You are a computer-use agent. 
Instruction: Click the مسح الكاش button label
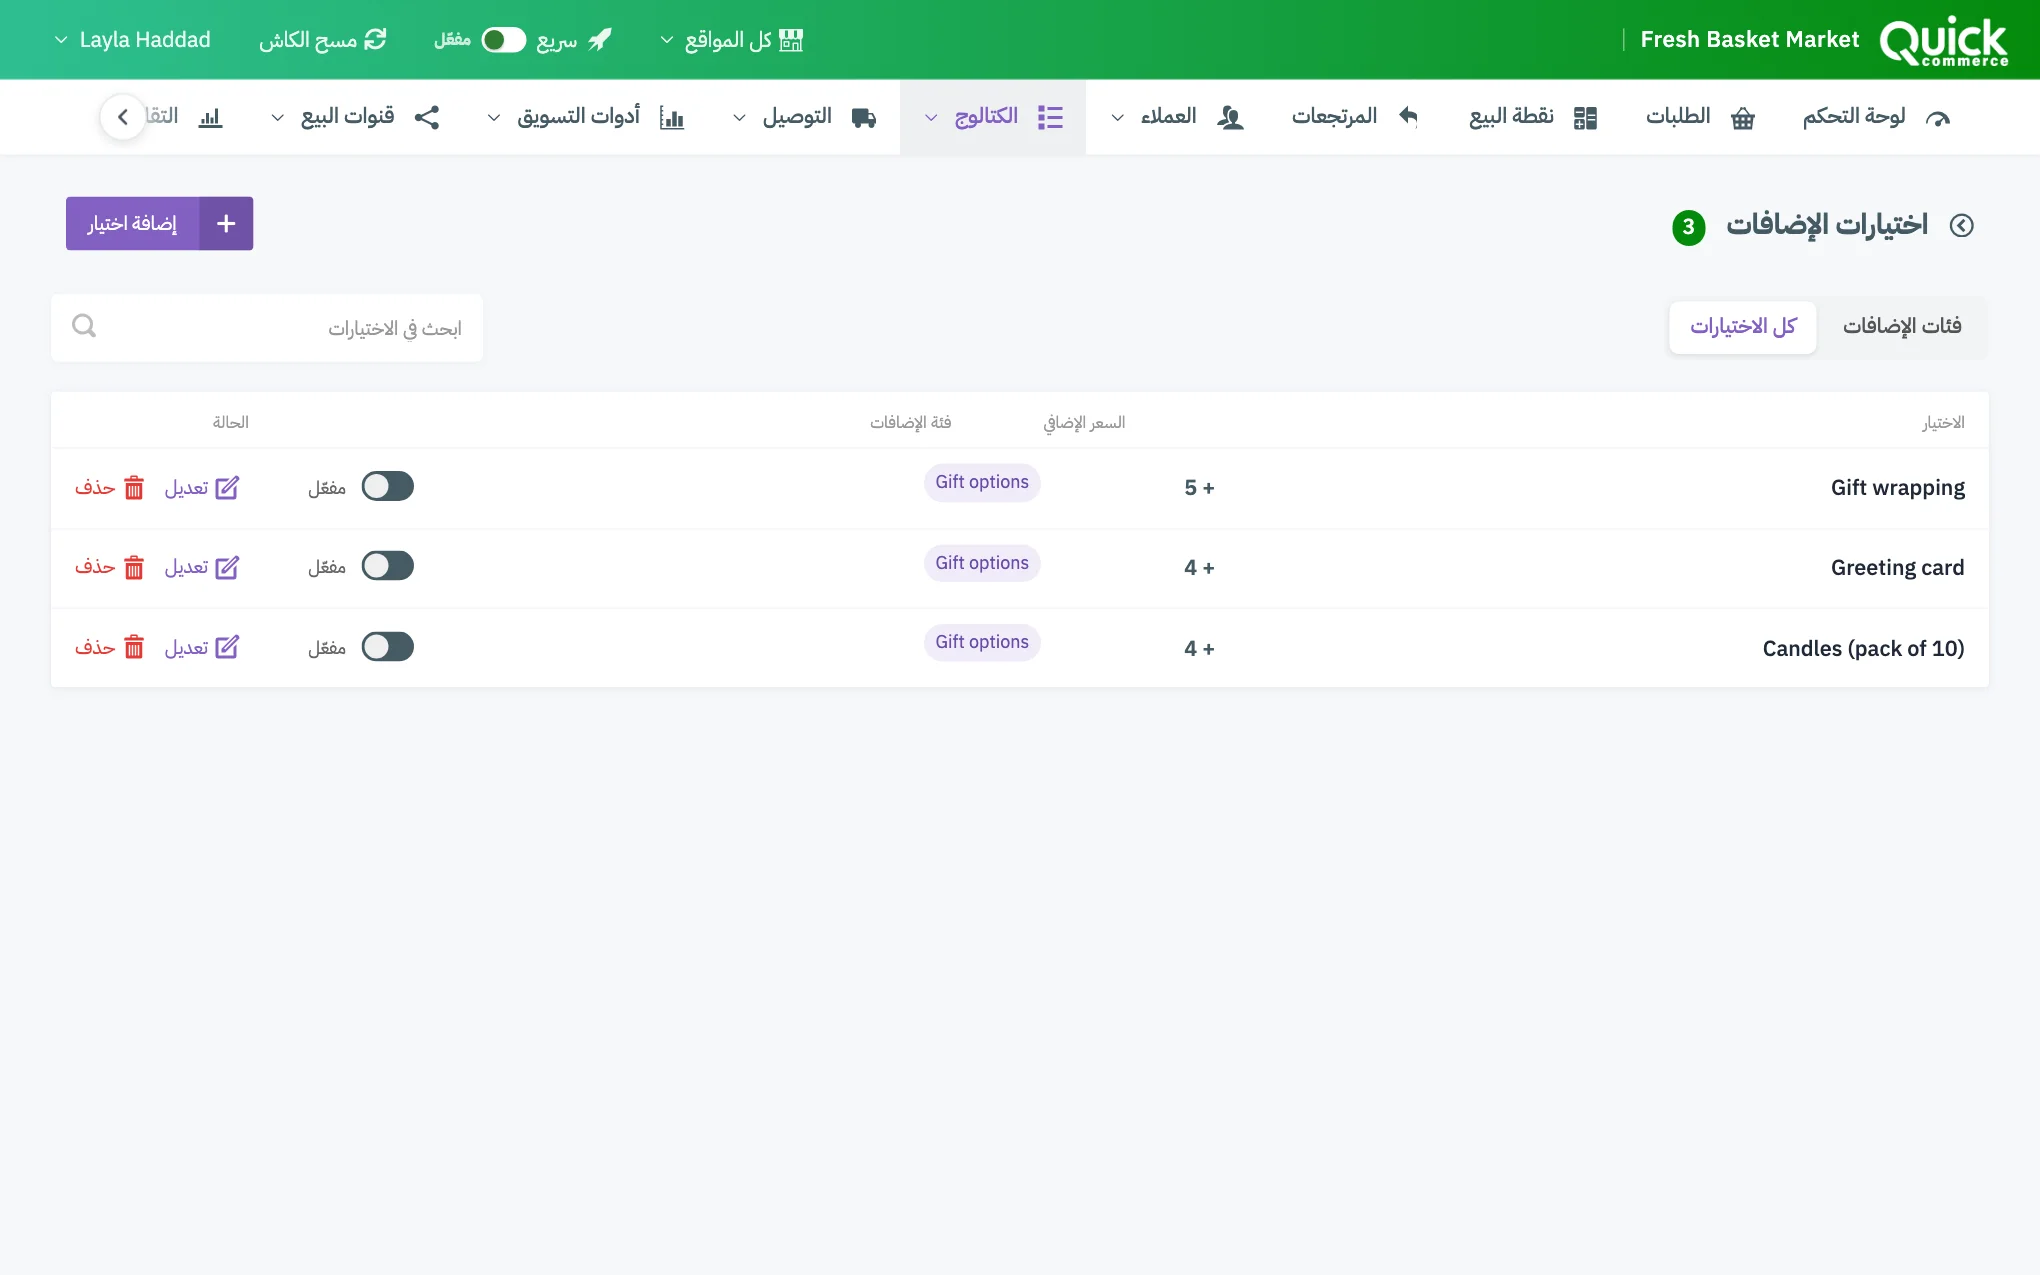point(308,40)
